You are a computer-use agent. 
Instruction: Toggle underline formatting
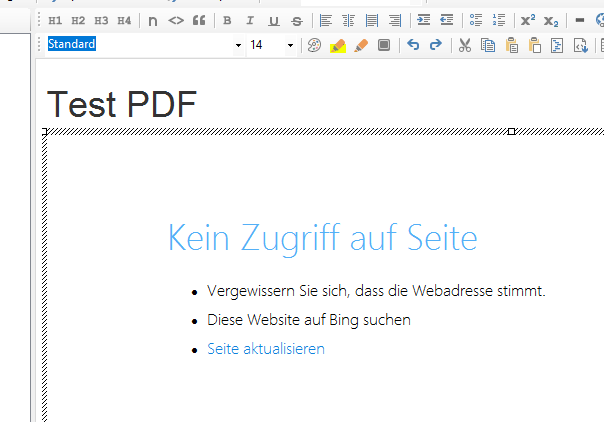coord(273,21)
